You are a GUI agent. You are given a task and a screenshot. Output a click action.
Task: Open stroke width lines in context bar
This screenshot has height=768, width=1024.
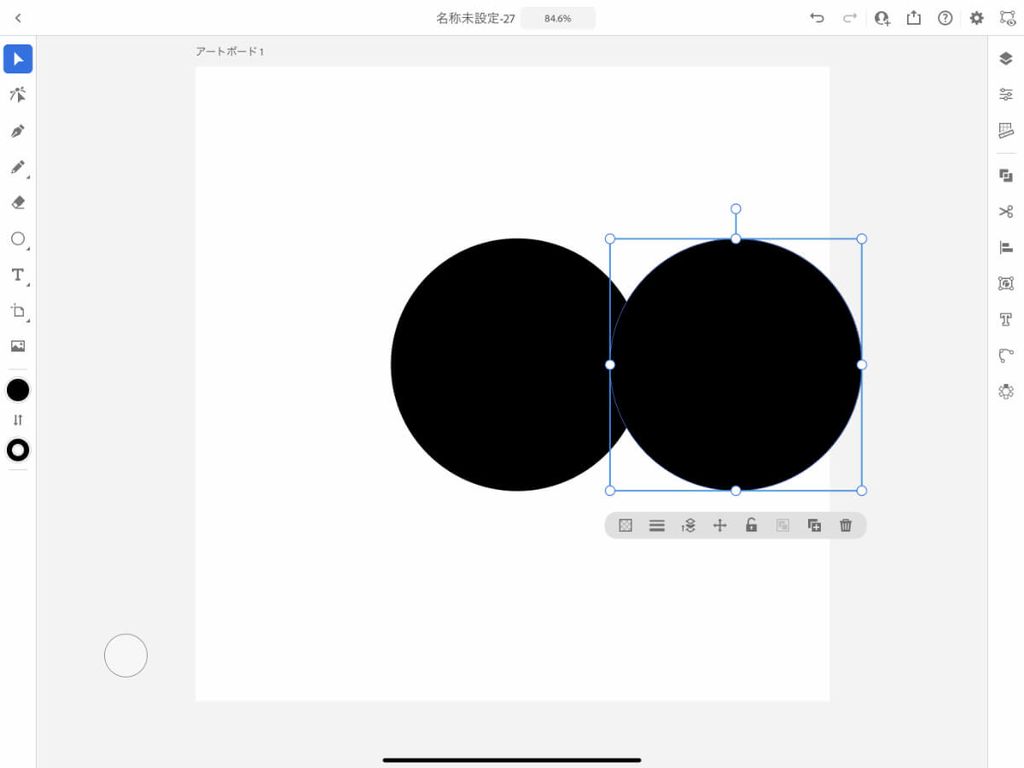[657, 526]
